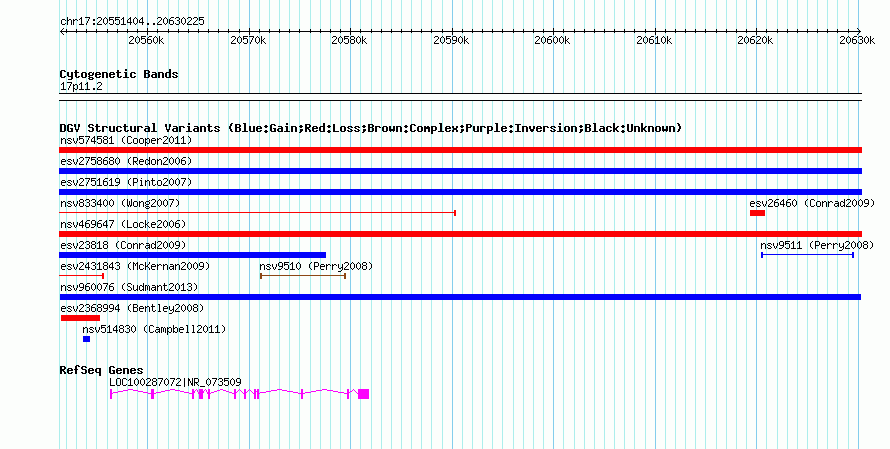Image resolution: width=890 pixels, height=449 pixels.
Task: Click the 20560k ruler tick label
Action: pos(146,40)
